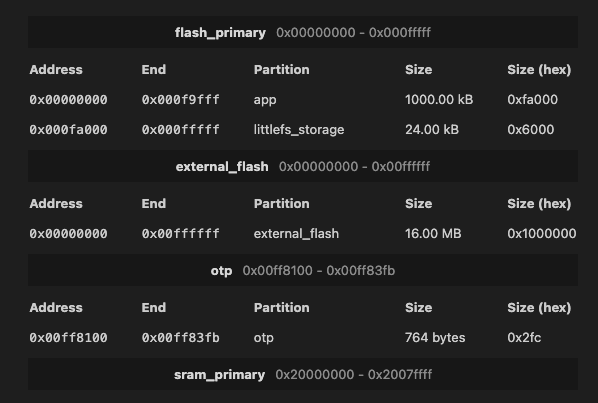The image size is (598, 403).
Task: Click end address 0x000f9fff
Action: (x=181, y=100)
